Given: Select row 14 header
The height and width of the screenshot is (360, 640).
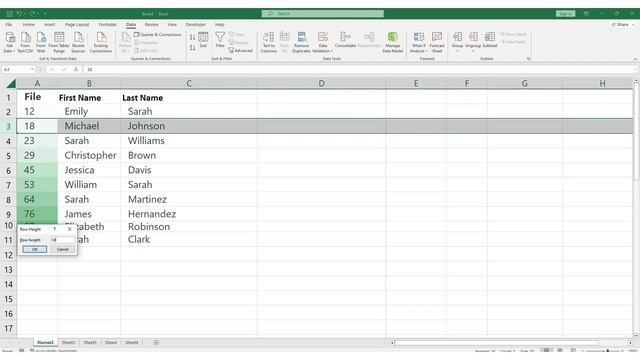Looking at the screenshot, I should tap(8, 284).
